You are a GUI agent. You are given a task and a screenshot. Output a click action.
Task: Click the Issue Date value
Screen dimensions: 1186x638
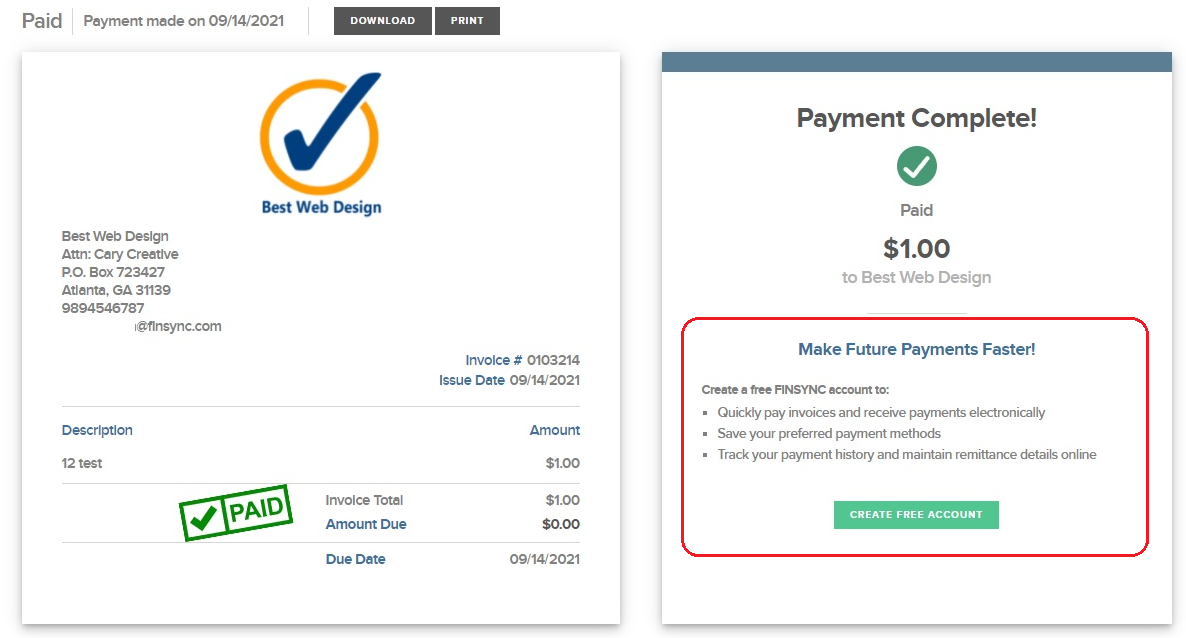point(545,380)
